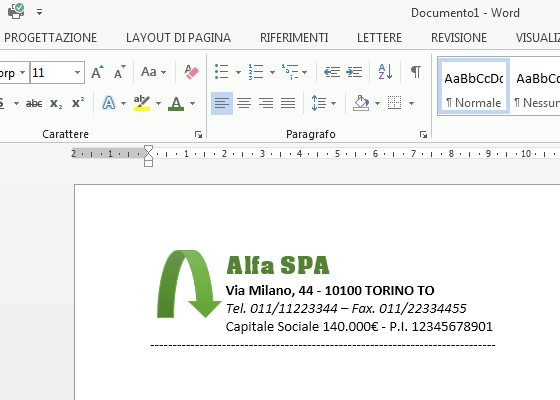Open the LAYOUT DI PAGINA tab

click(x=178, y=38)
